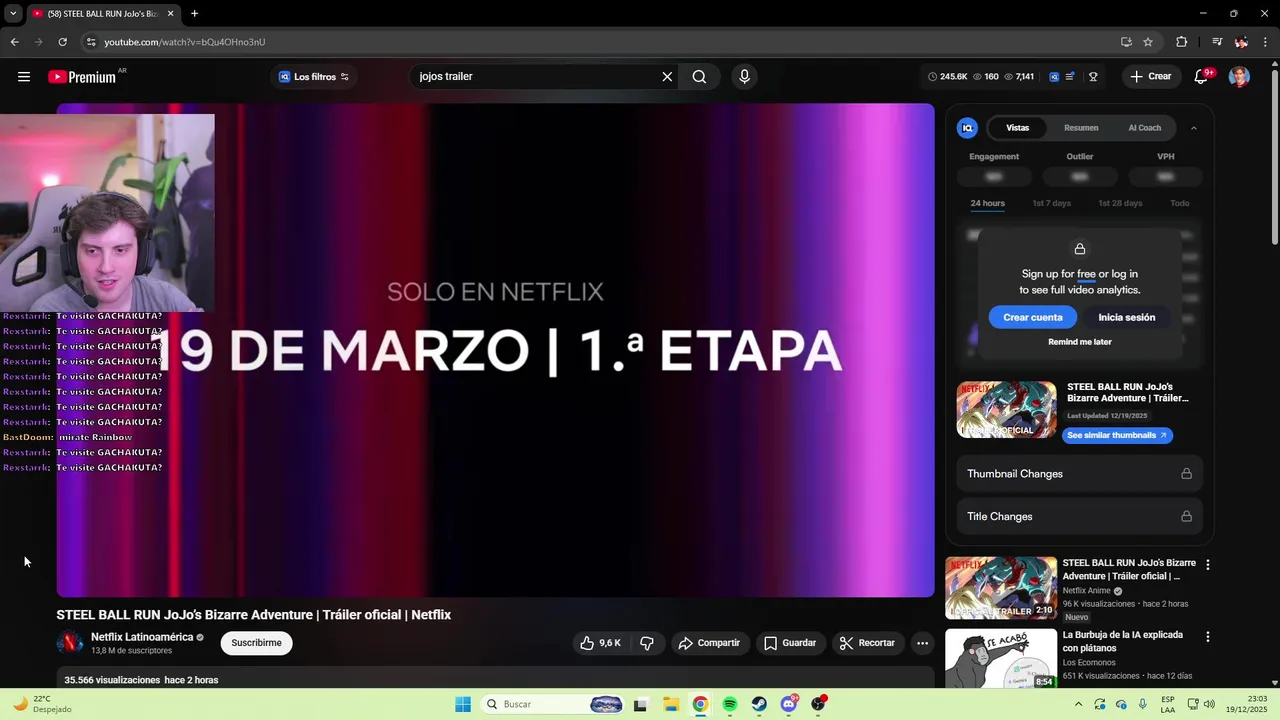Click the page vertical scrollbar

[1274, 155]
